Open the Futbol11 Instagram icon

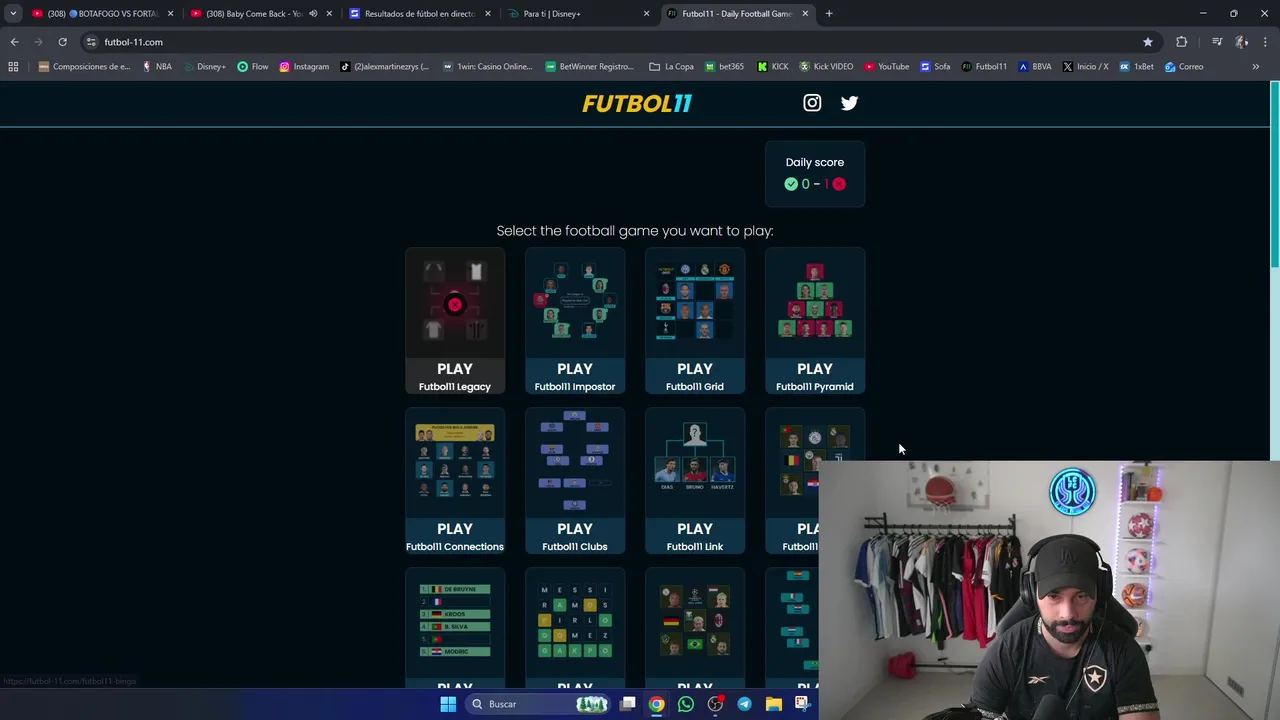(x=812, y=103)
